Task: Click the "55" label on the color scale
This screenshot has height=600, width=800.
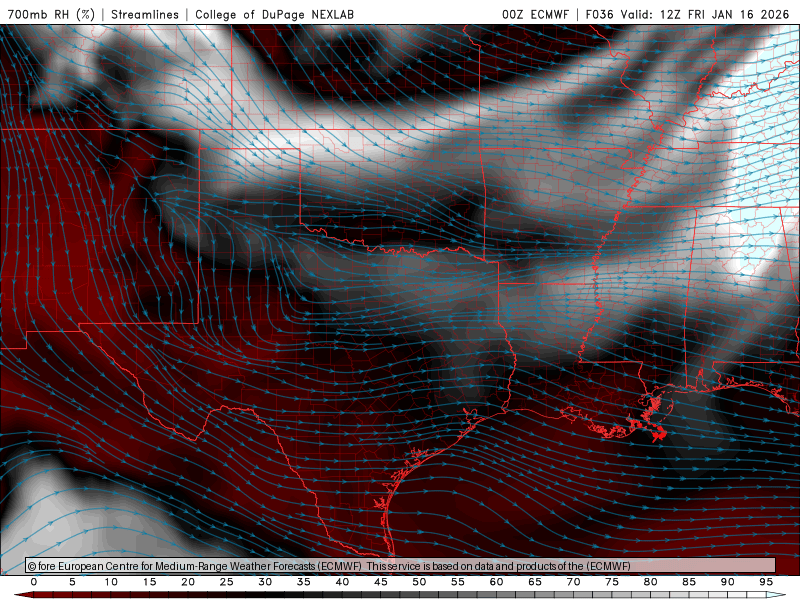Action: 458,582
